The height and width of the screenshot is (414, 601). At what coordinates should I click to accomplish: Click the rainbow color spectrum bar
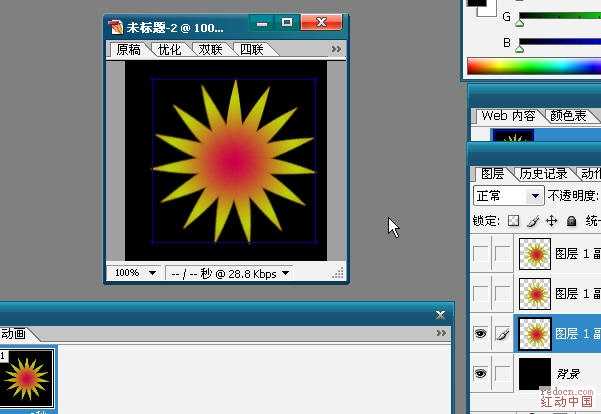click(533, 67)
